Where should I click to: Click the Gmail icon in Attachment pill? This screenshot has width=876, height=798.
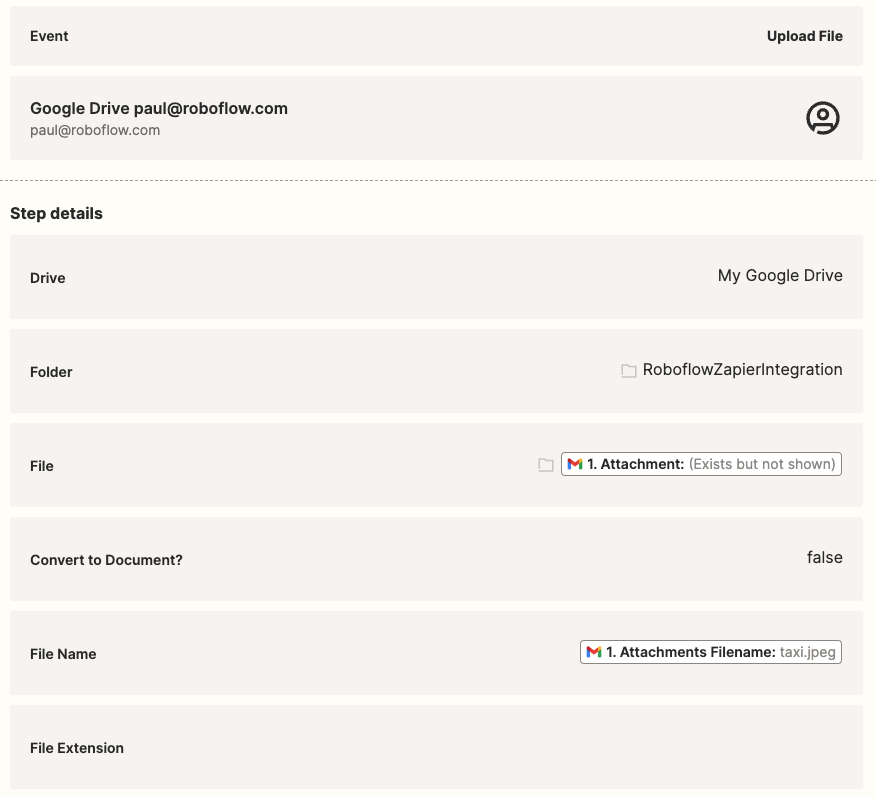click(x=575, y=464)
